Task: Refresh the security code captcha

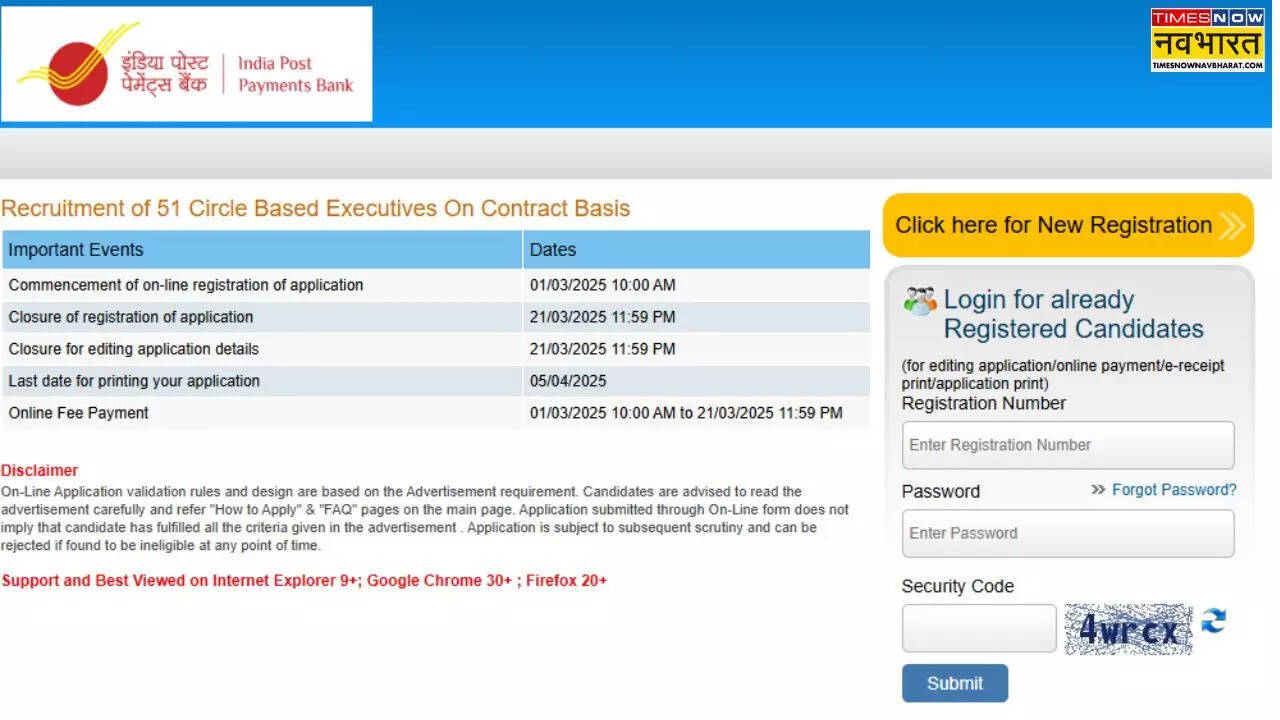Action: [x=1214, y=621]
